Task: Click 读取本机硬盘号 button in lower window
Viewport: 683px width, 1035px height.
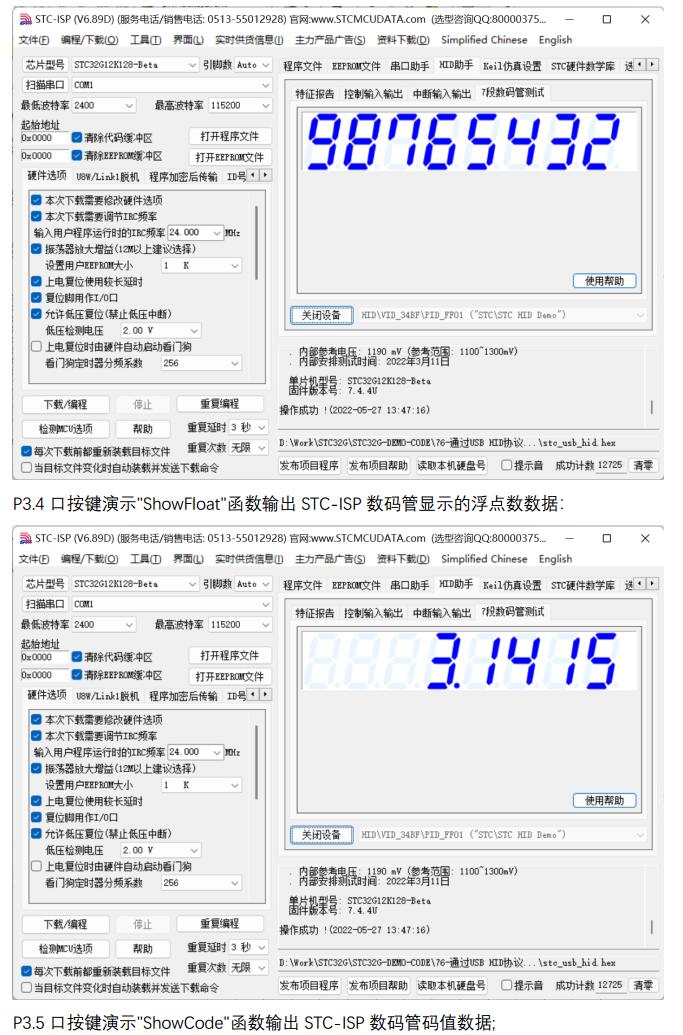Action: (x=451, y=985)
